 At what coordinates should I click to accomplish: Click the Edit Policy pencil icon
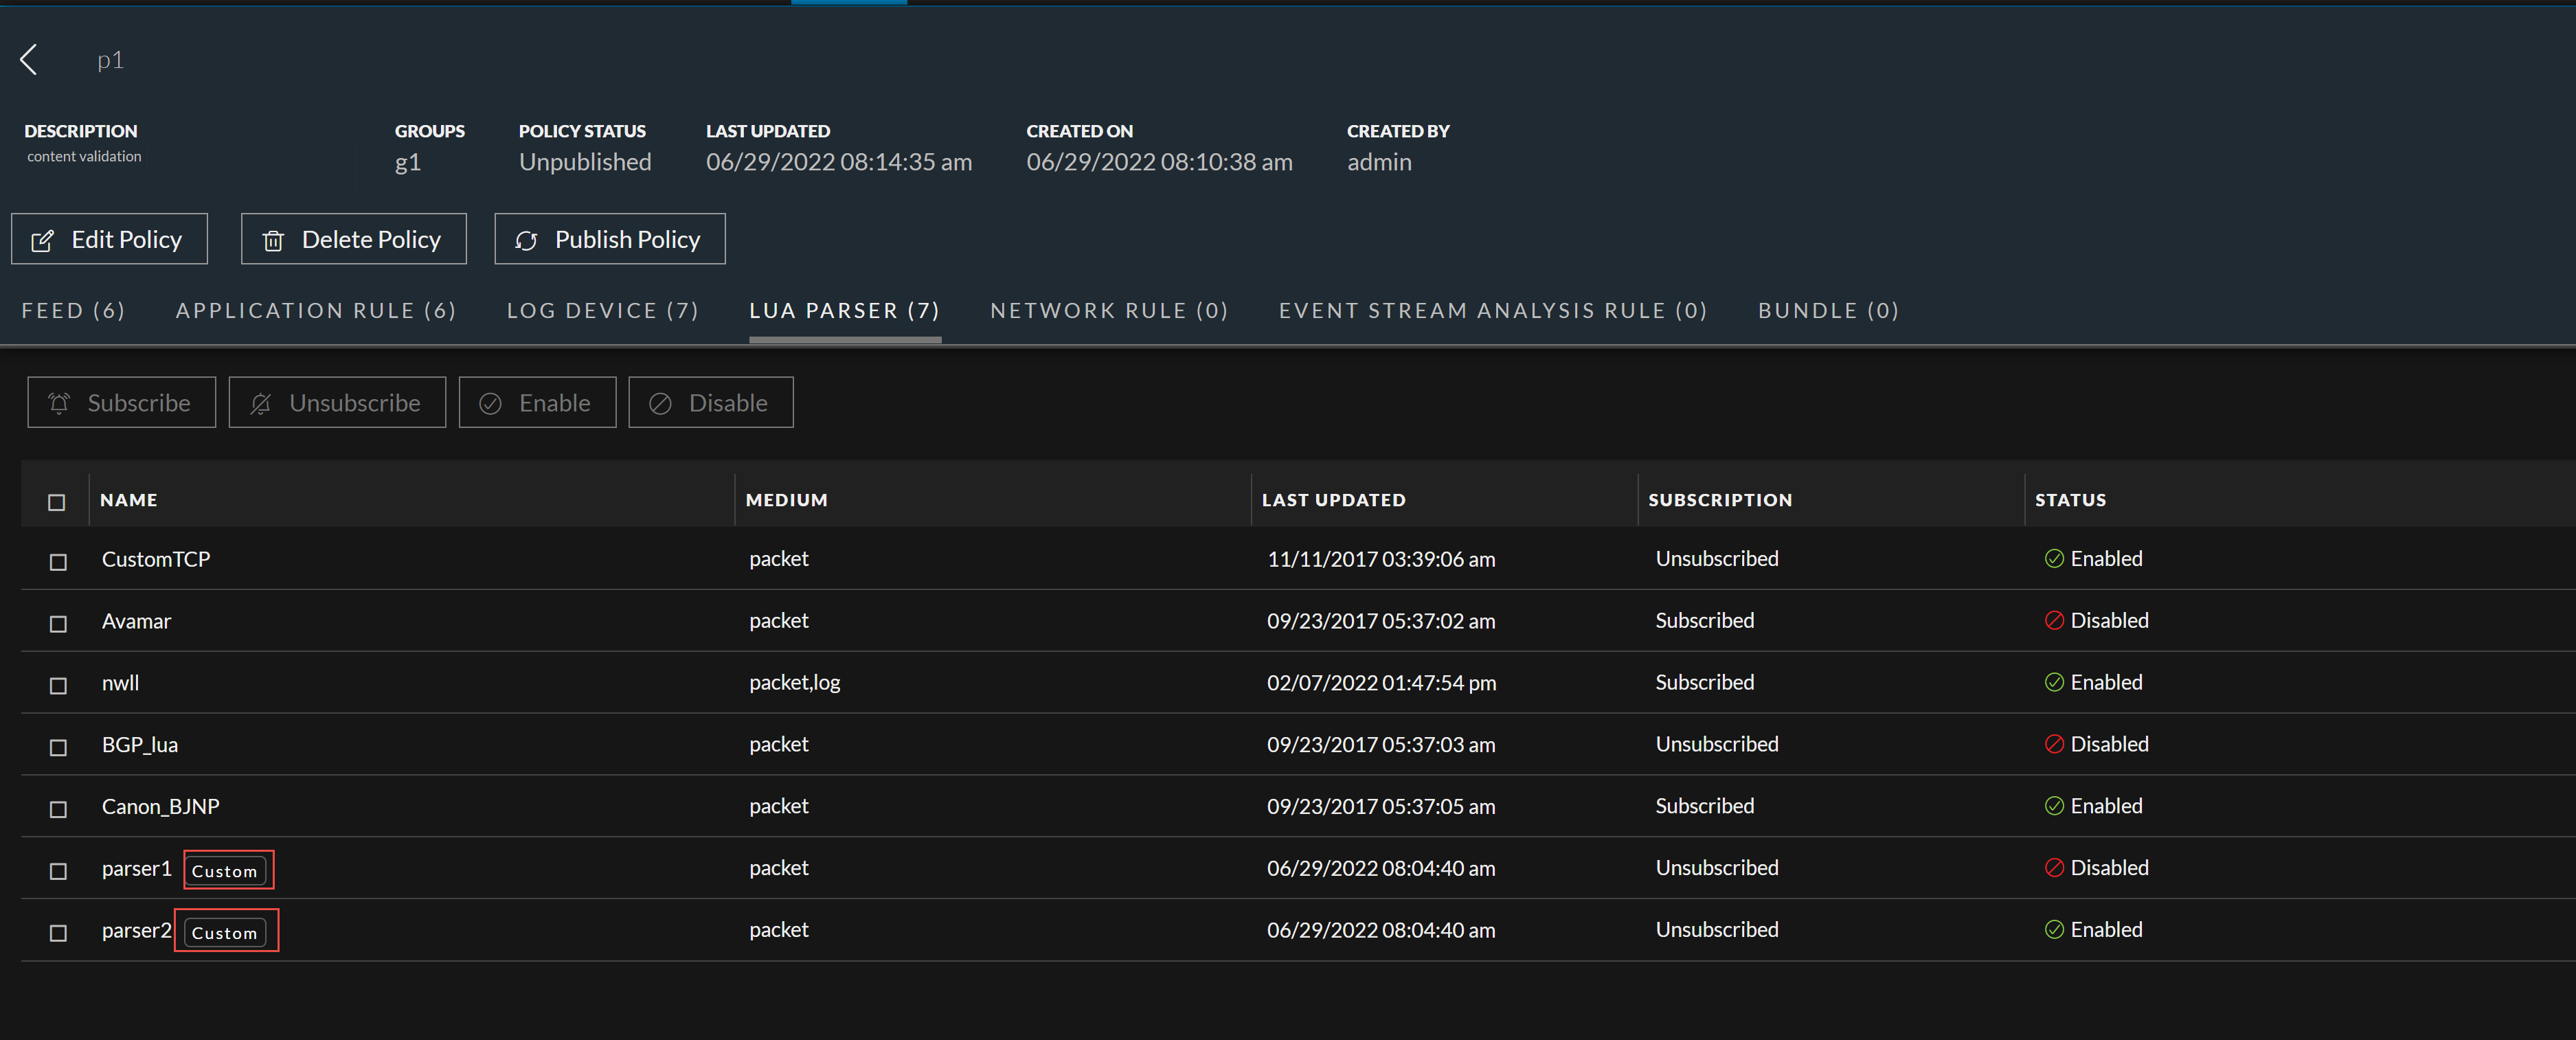[x=42, y=241]
